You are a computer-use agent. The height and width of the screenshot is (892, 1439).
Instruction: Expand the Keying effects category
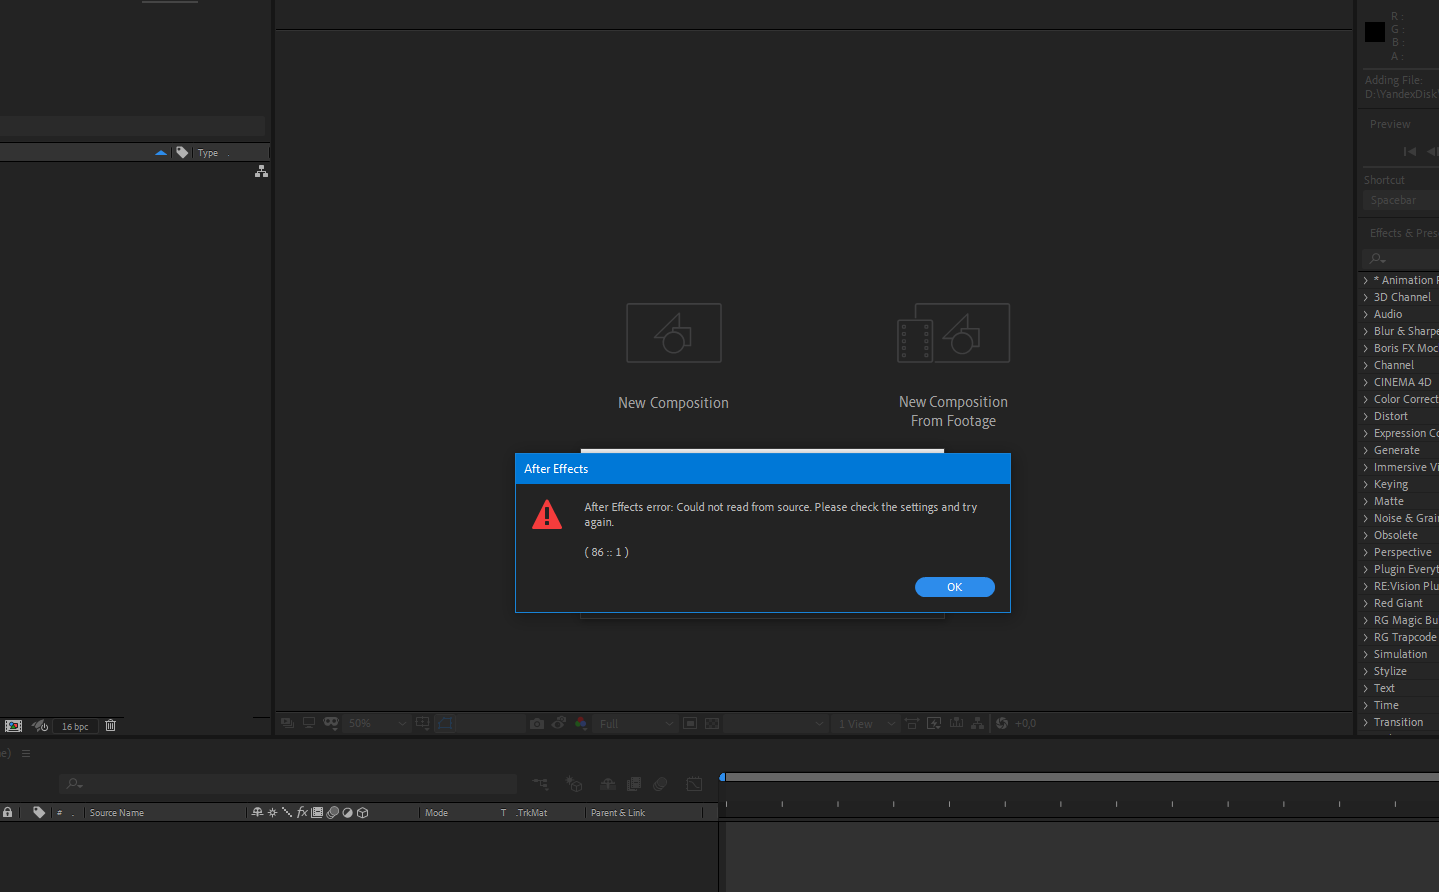pos(1366,484)
